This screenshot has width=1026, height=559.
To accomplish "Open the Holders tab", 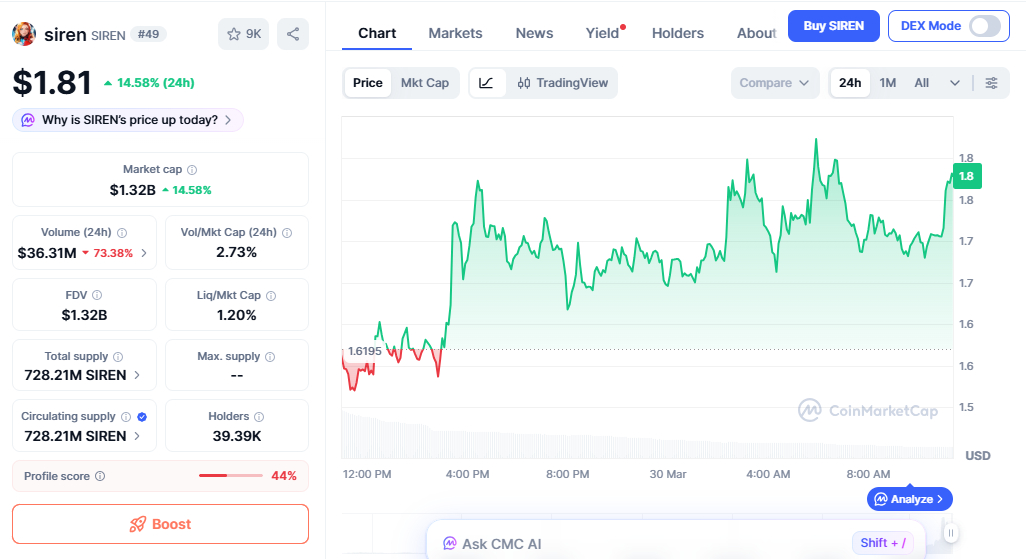I will pyautogui.click(x=678, y=33).
